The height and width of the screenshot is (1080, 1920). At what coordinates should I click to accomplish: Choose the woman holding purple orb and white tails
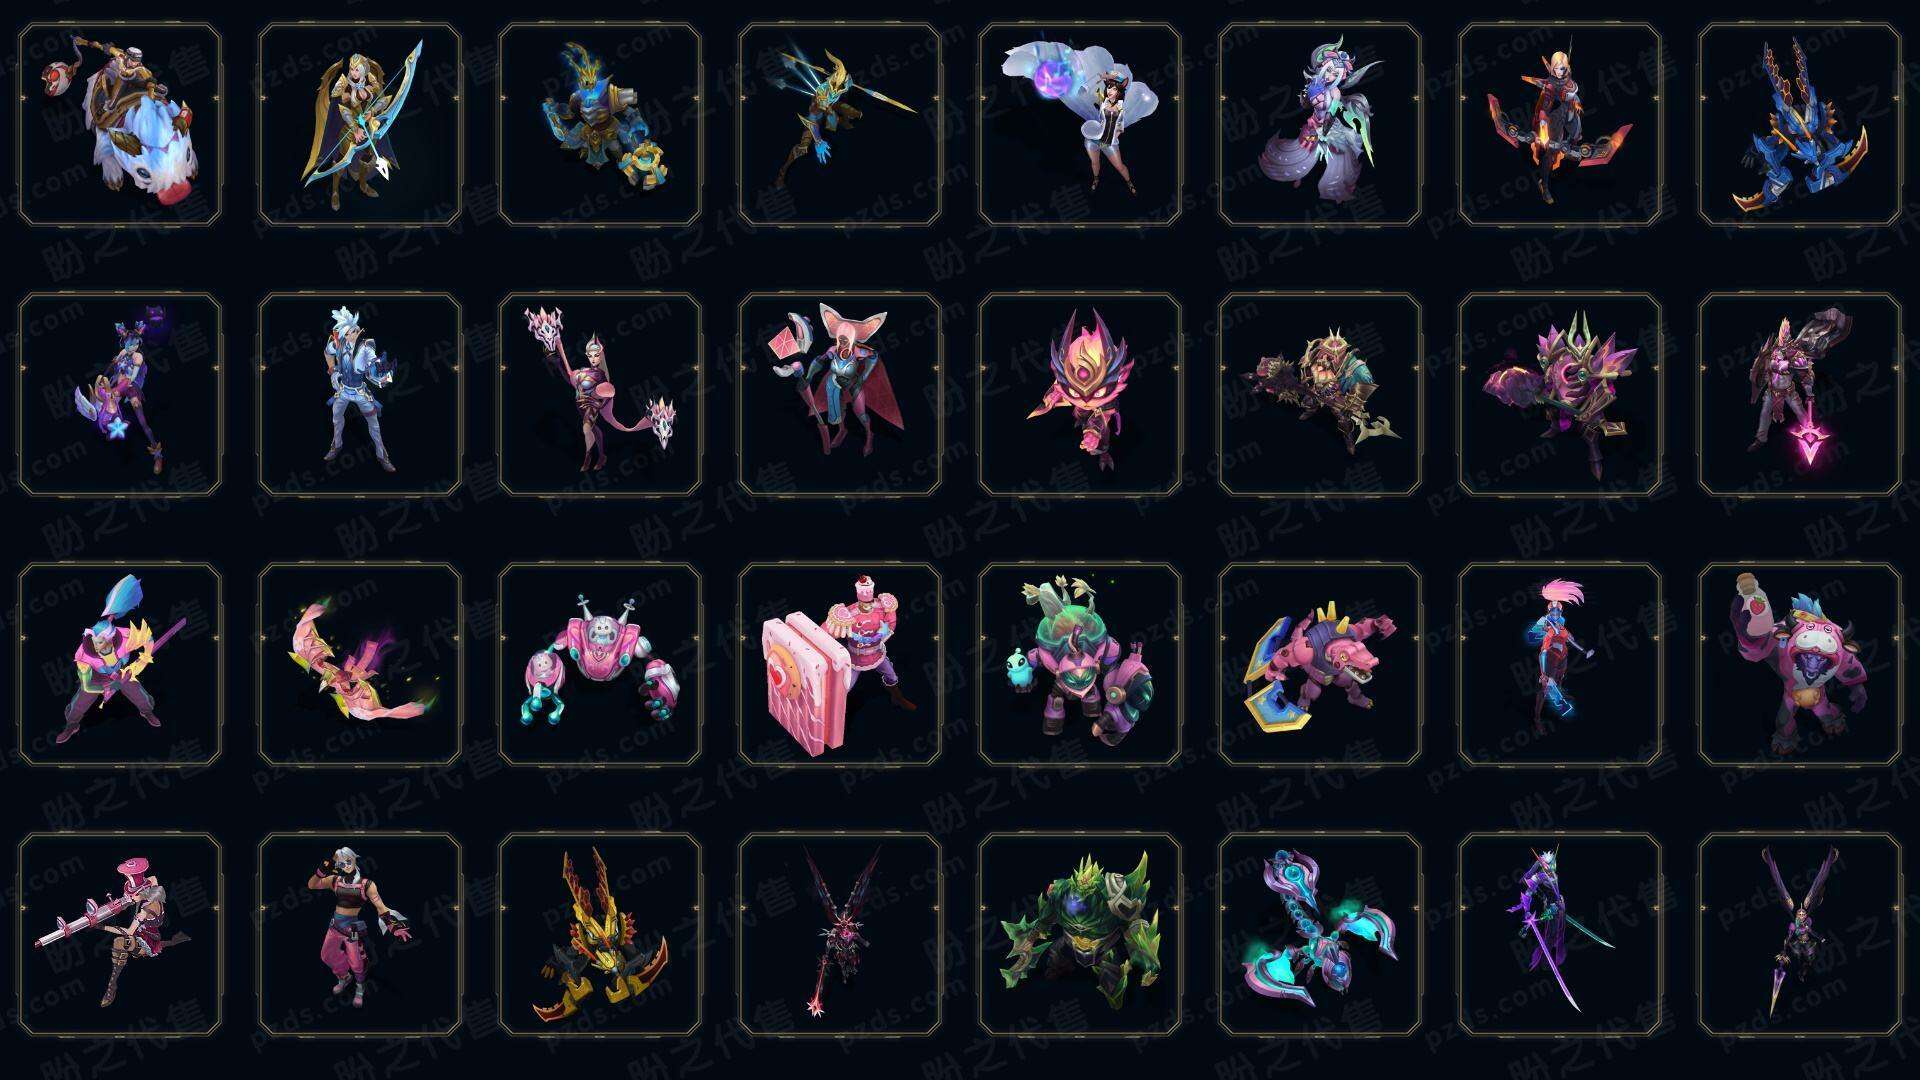click(1080, 125)
